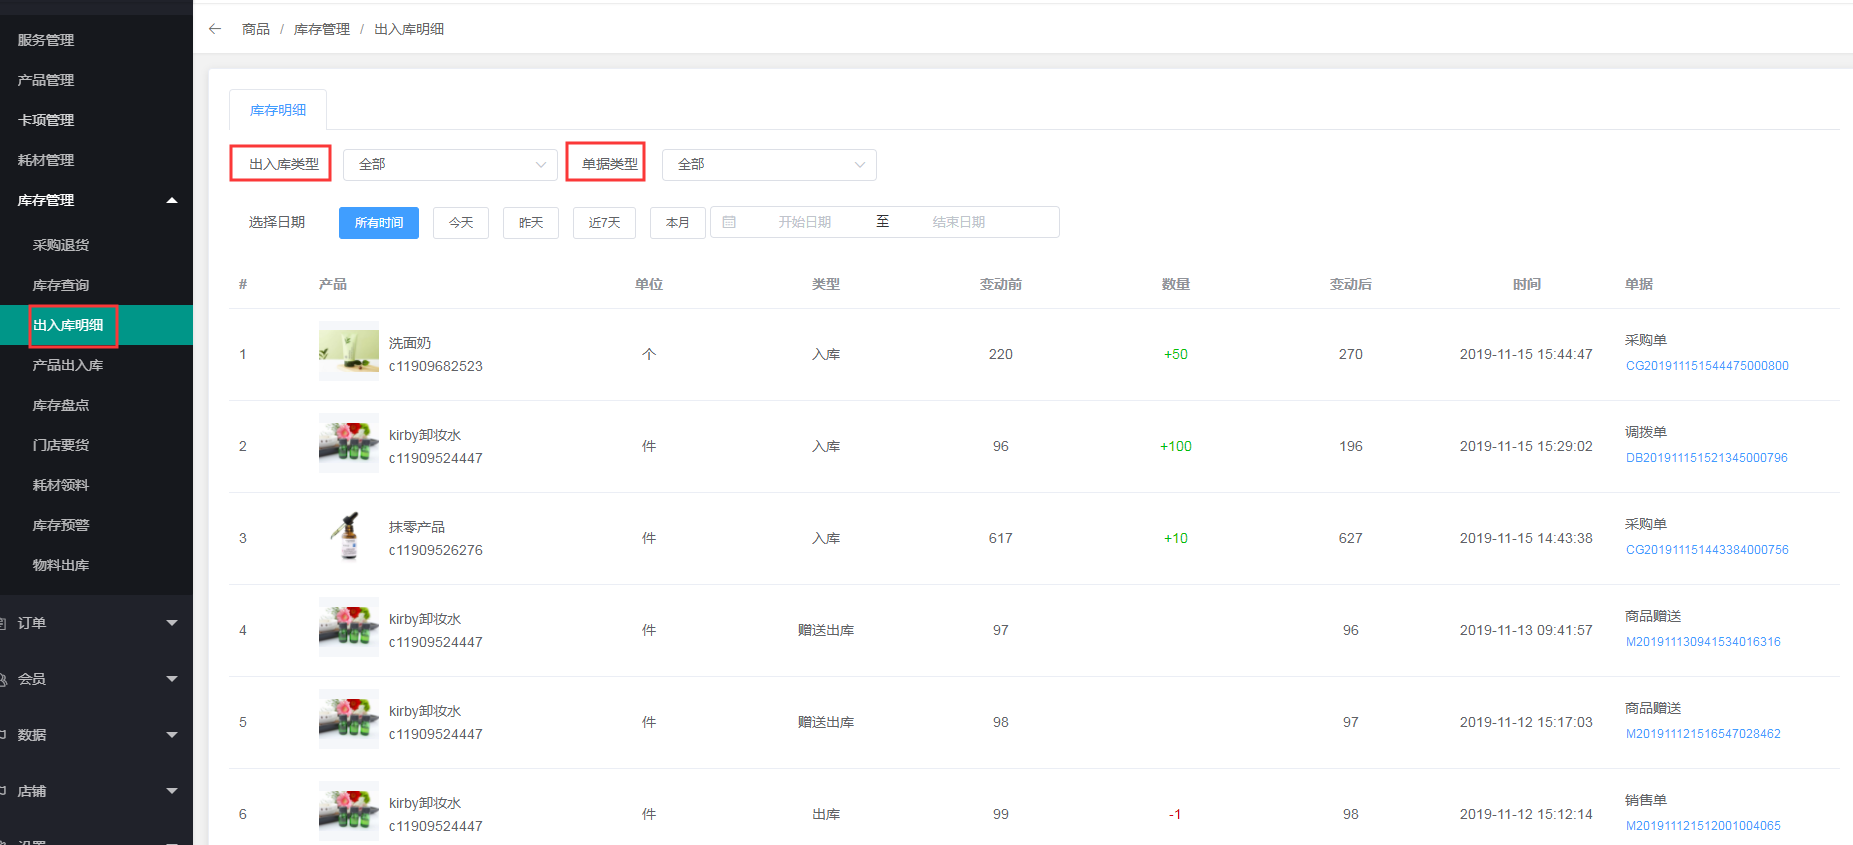Click the -1 quantity value

[x=1175, y=814]
